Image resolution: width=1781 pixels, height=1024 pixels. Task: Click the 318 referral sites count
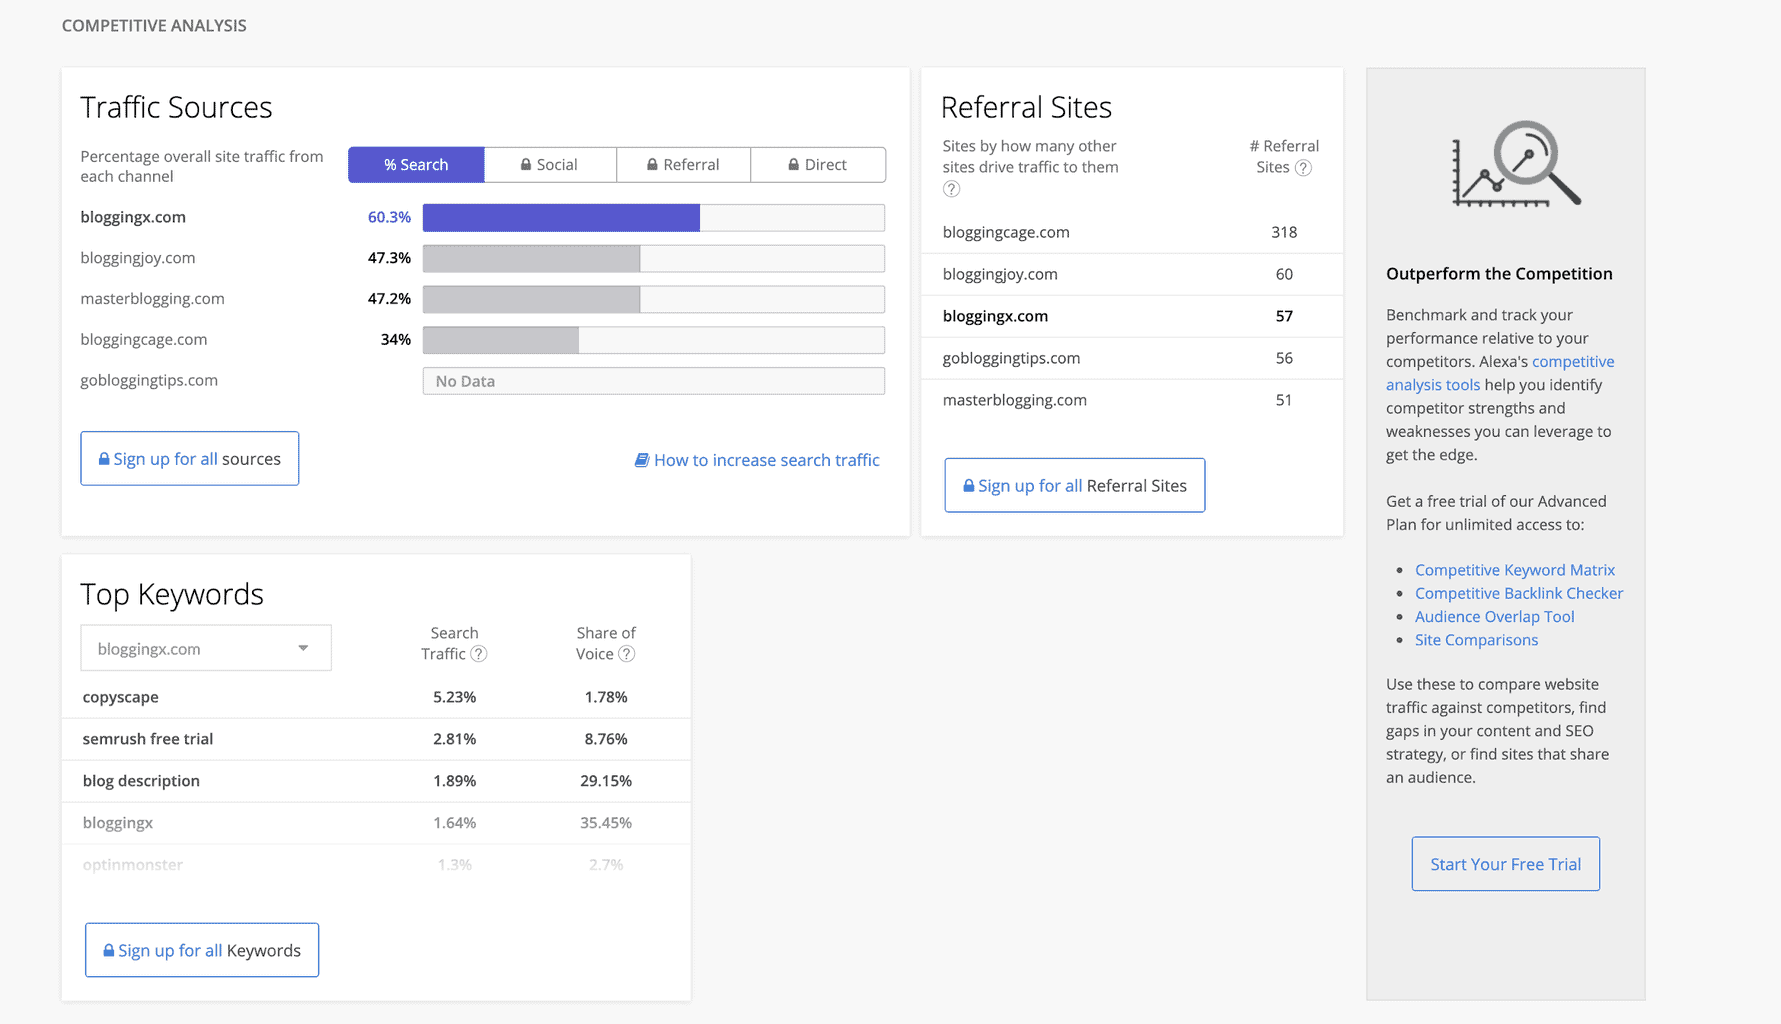pyautogui.click(x=1284, y=232)
